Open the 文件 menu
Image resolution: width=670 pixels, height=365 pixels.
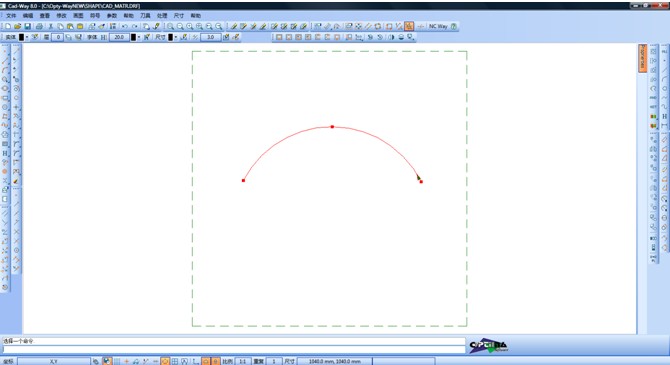coord(11,16)
